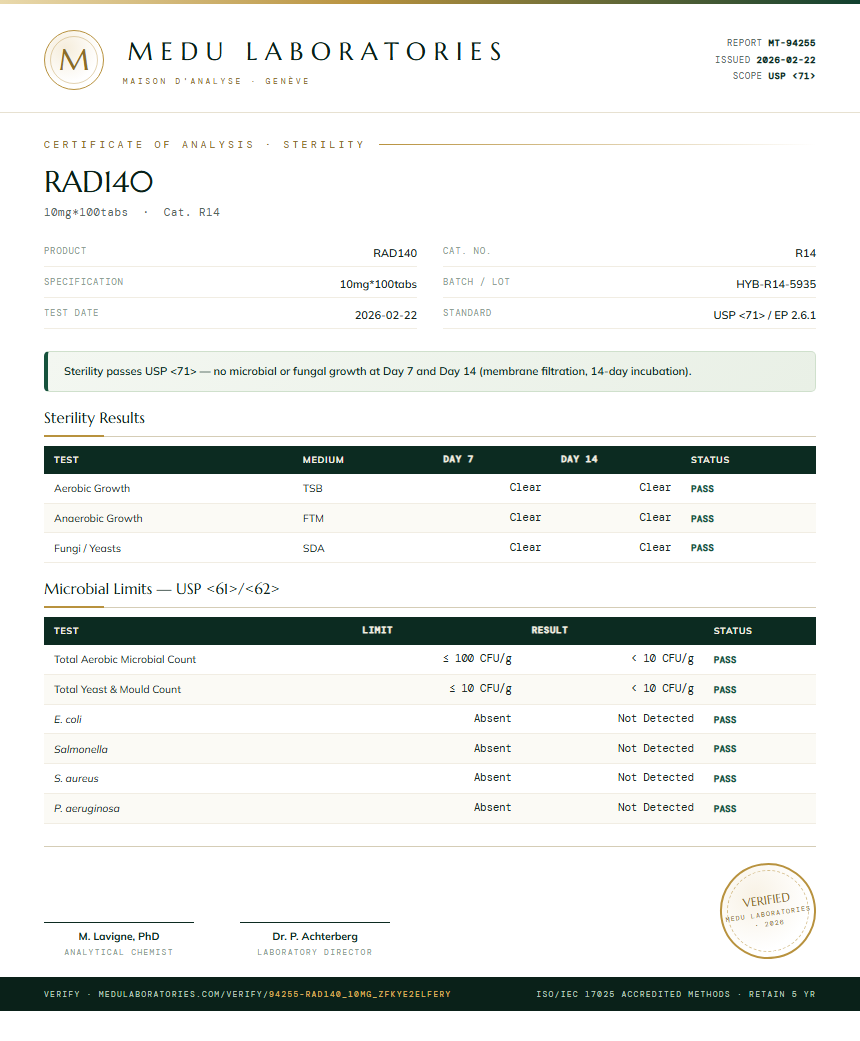Click the RESULT column header
The height and width of the screenshot is (1041, 860).
[549, 630]
